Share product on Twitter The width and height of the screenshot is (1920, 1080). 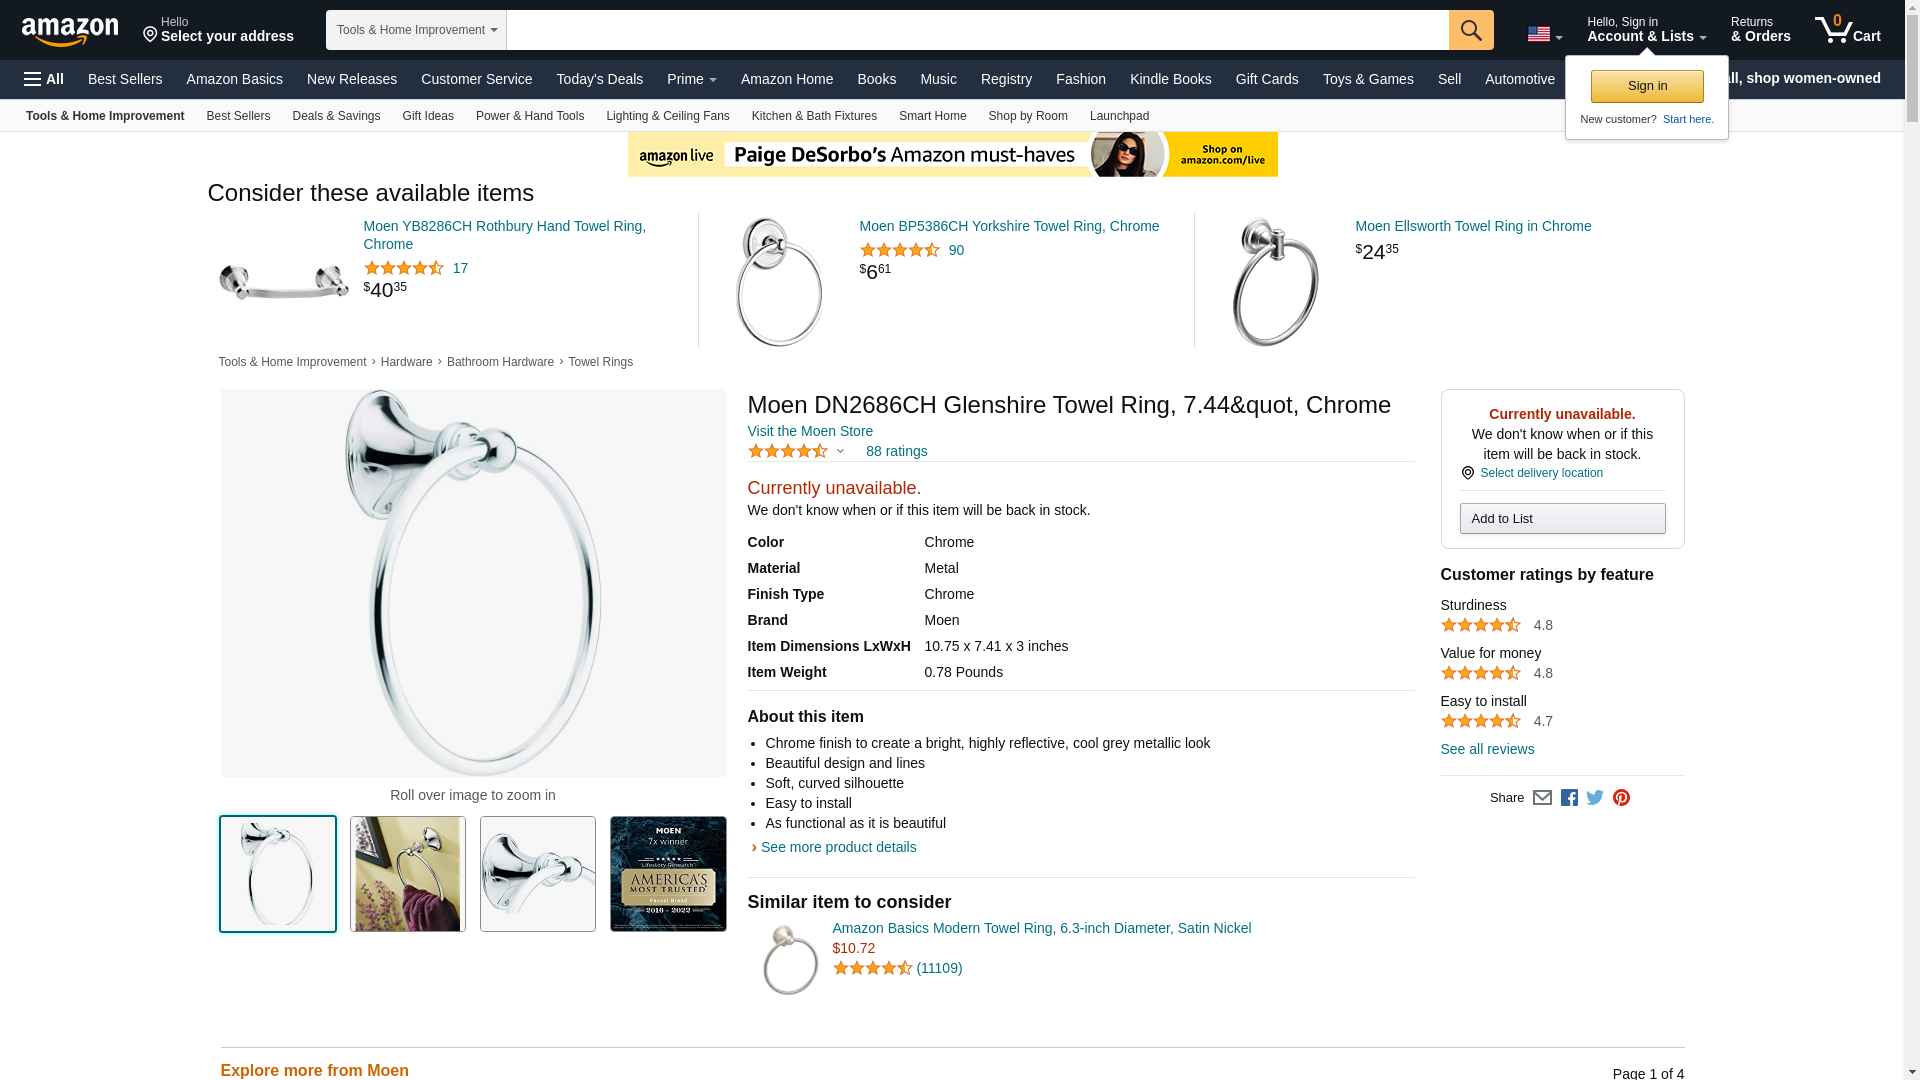point(1595,798)
